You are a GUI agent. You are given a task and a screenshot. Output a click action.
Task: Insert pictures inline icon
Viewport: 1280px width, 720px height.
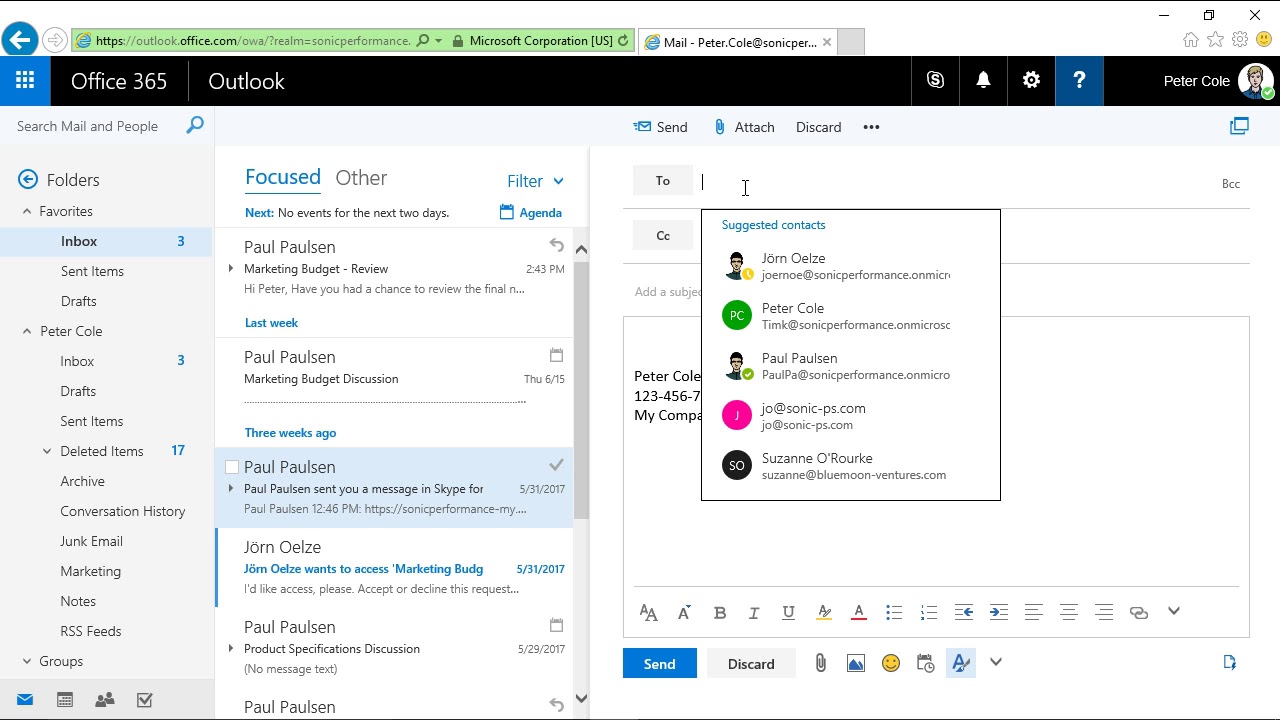coord(855,663)
